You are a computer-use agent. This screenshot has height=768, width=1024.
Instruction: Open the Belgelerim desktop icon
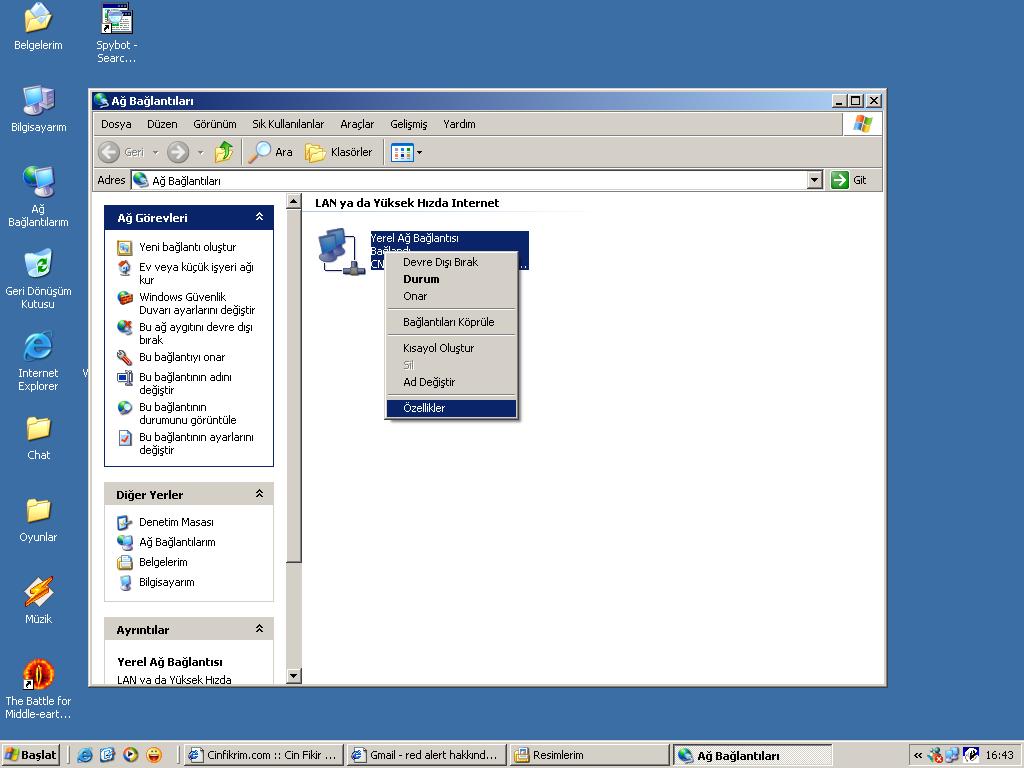(x=38, y=27)
